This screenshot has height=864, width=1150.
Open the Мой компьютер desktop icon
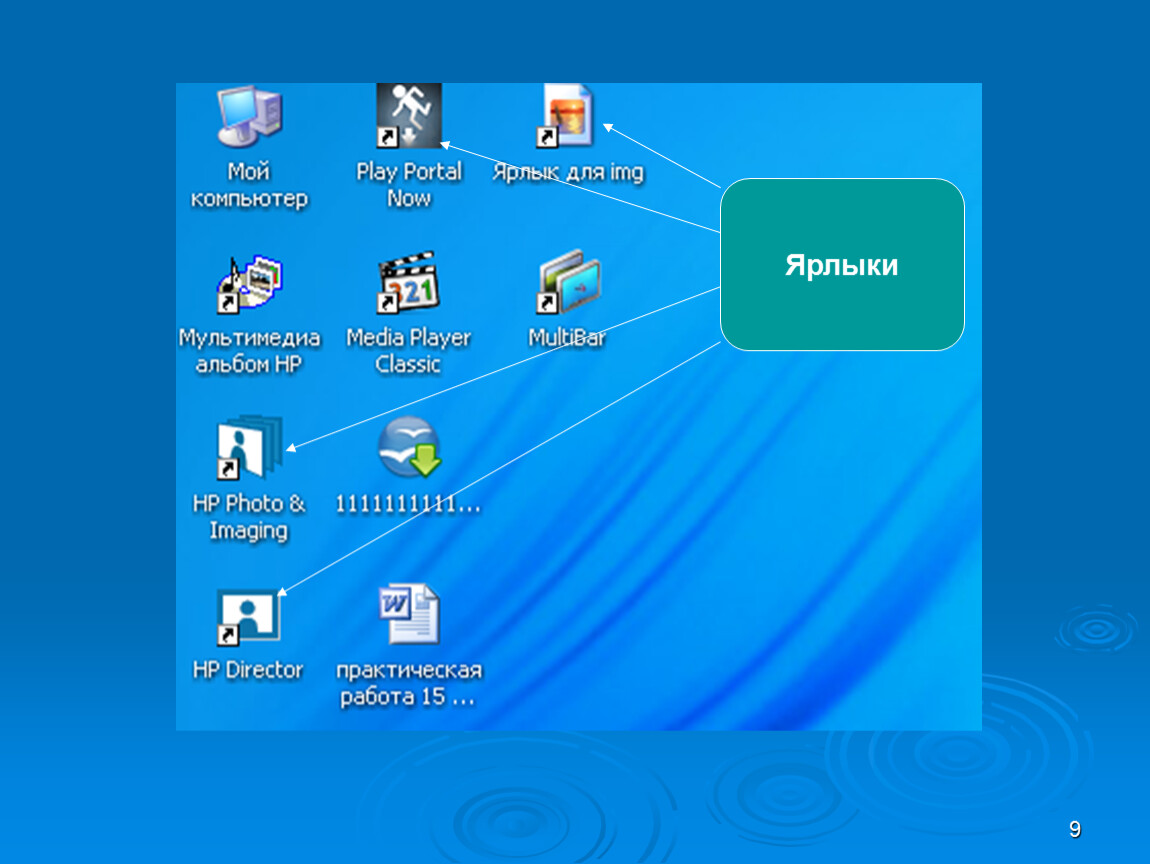pos(249,116)
